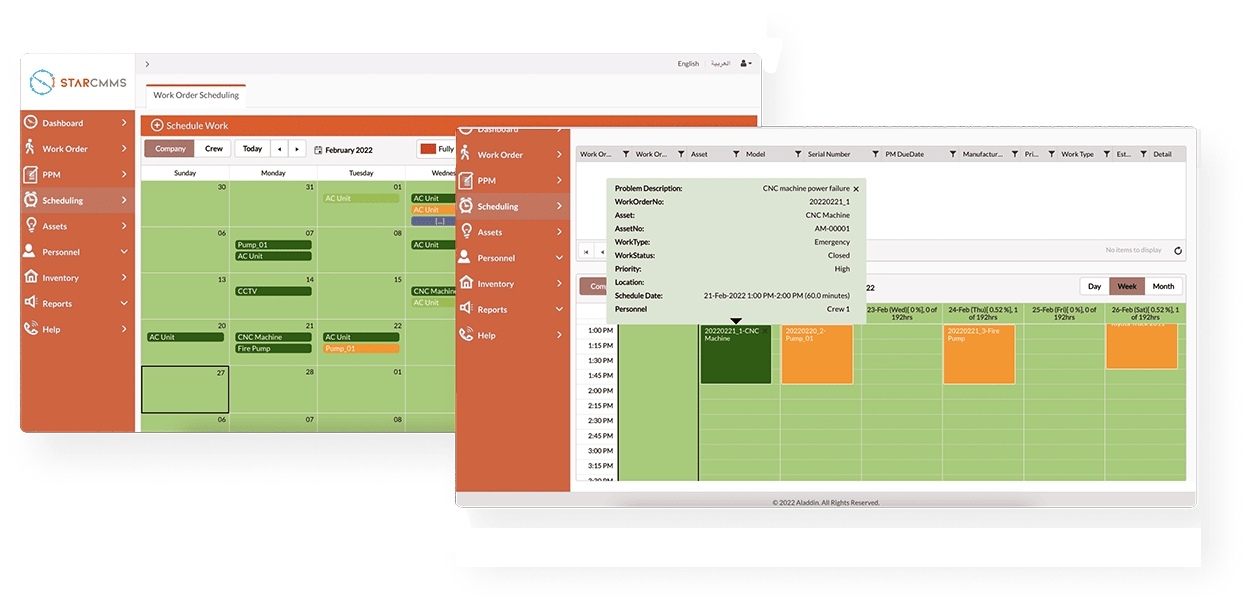Open the Work Order menu in the right window
The image size is (1250, 607).
pos(500,155)
